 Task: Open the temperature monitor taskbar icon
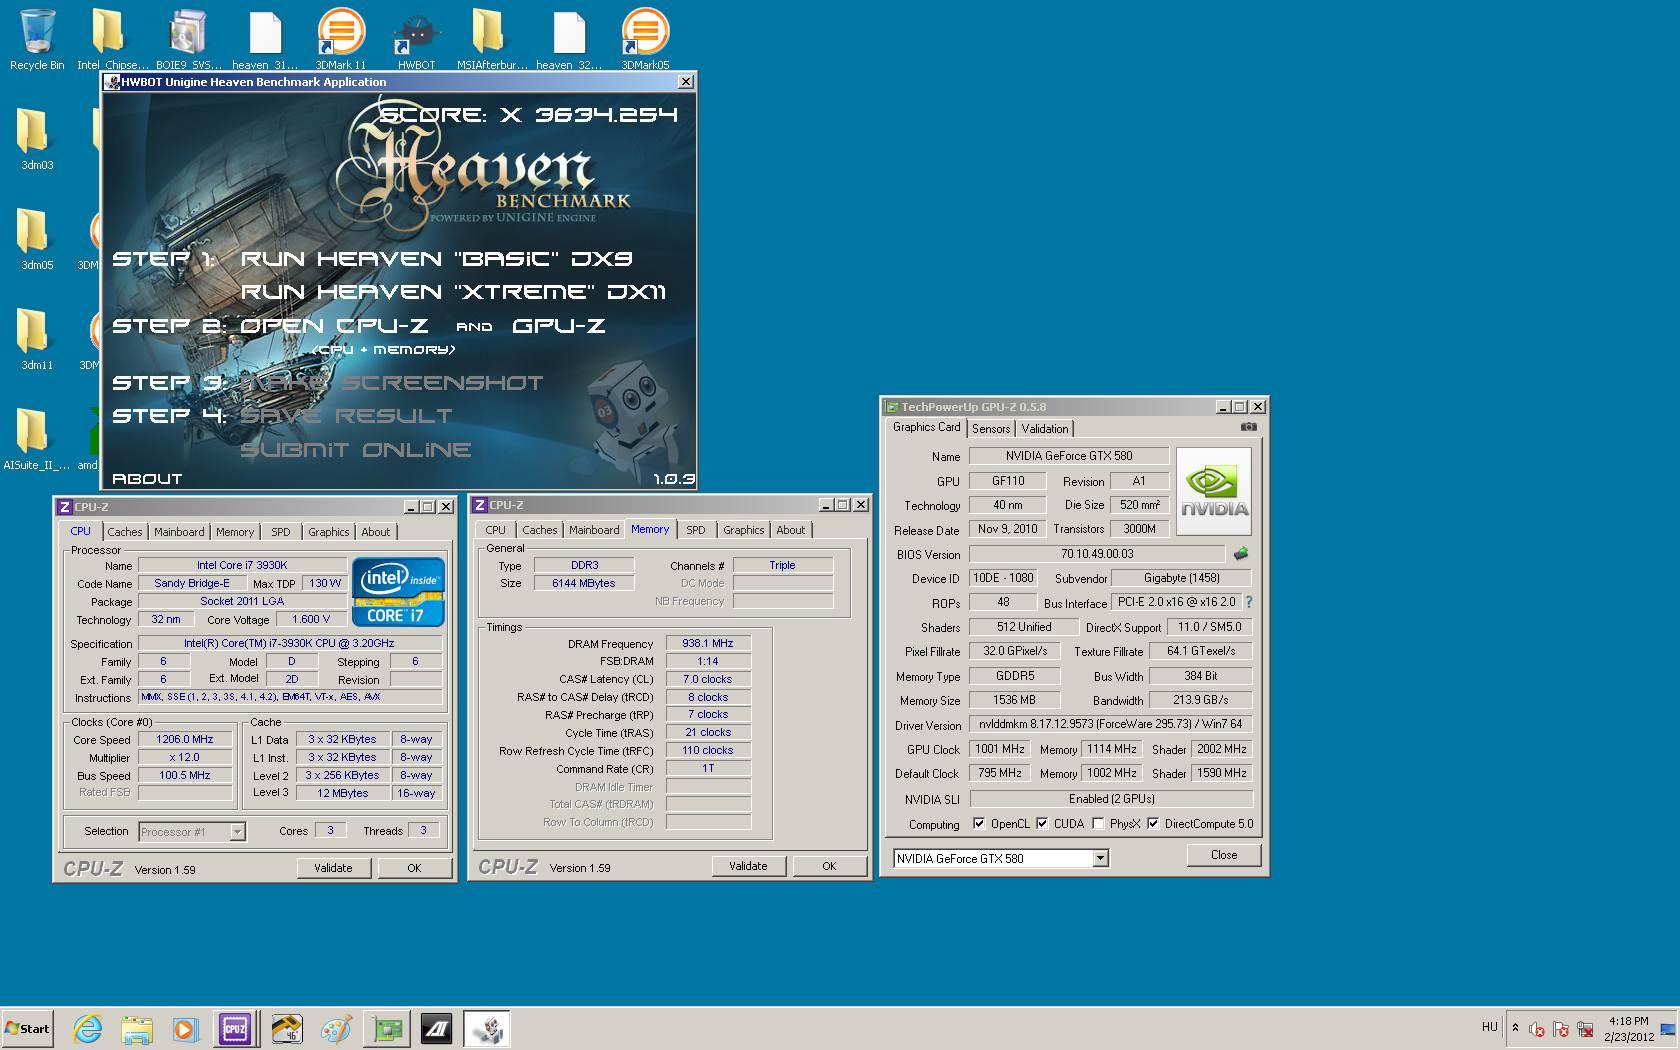287,1028
